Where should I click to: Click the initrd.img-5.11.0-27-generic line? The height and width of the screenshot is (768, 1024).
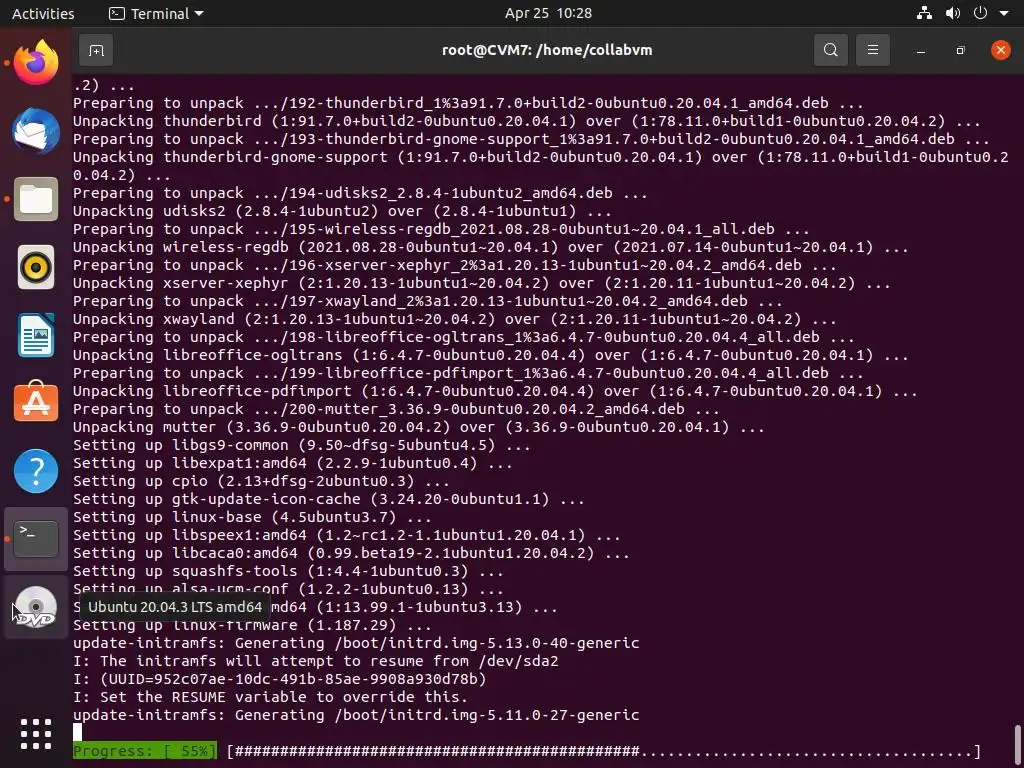356,715
